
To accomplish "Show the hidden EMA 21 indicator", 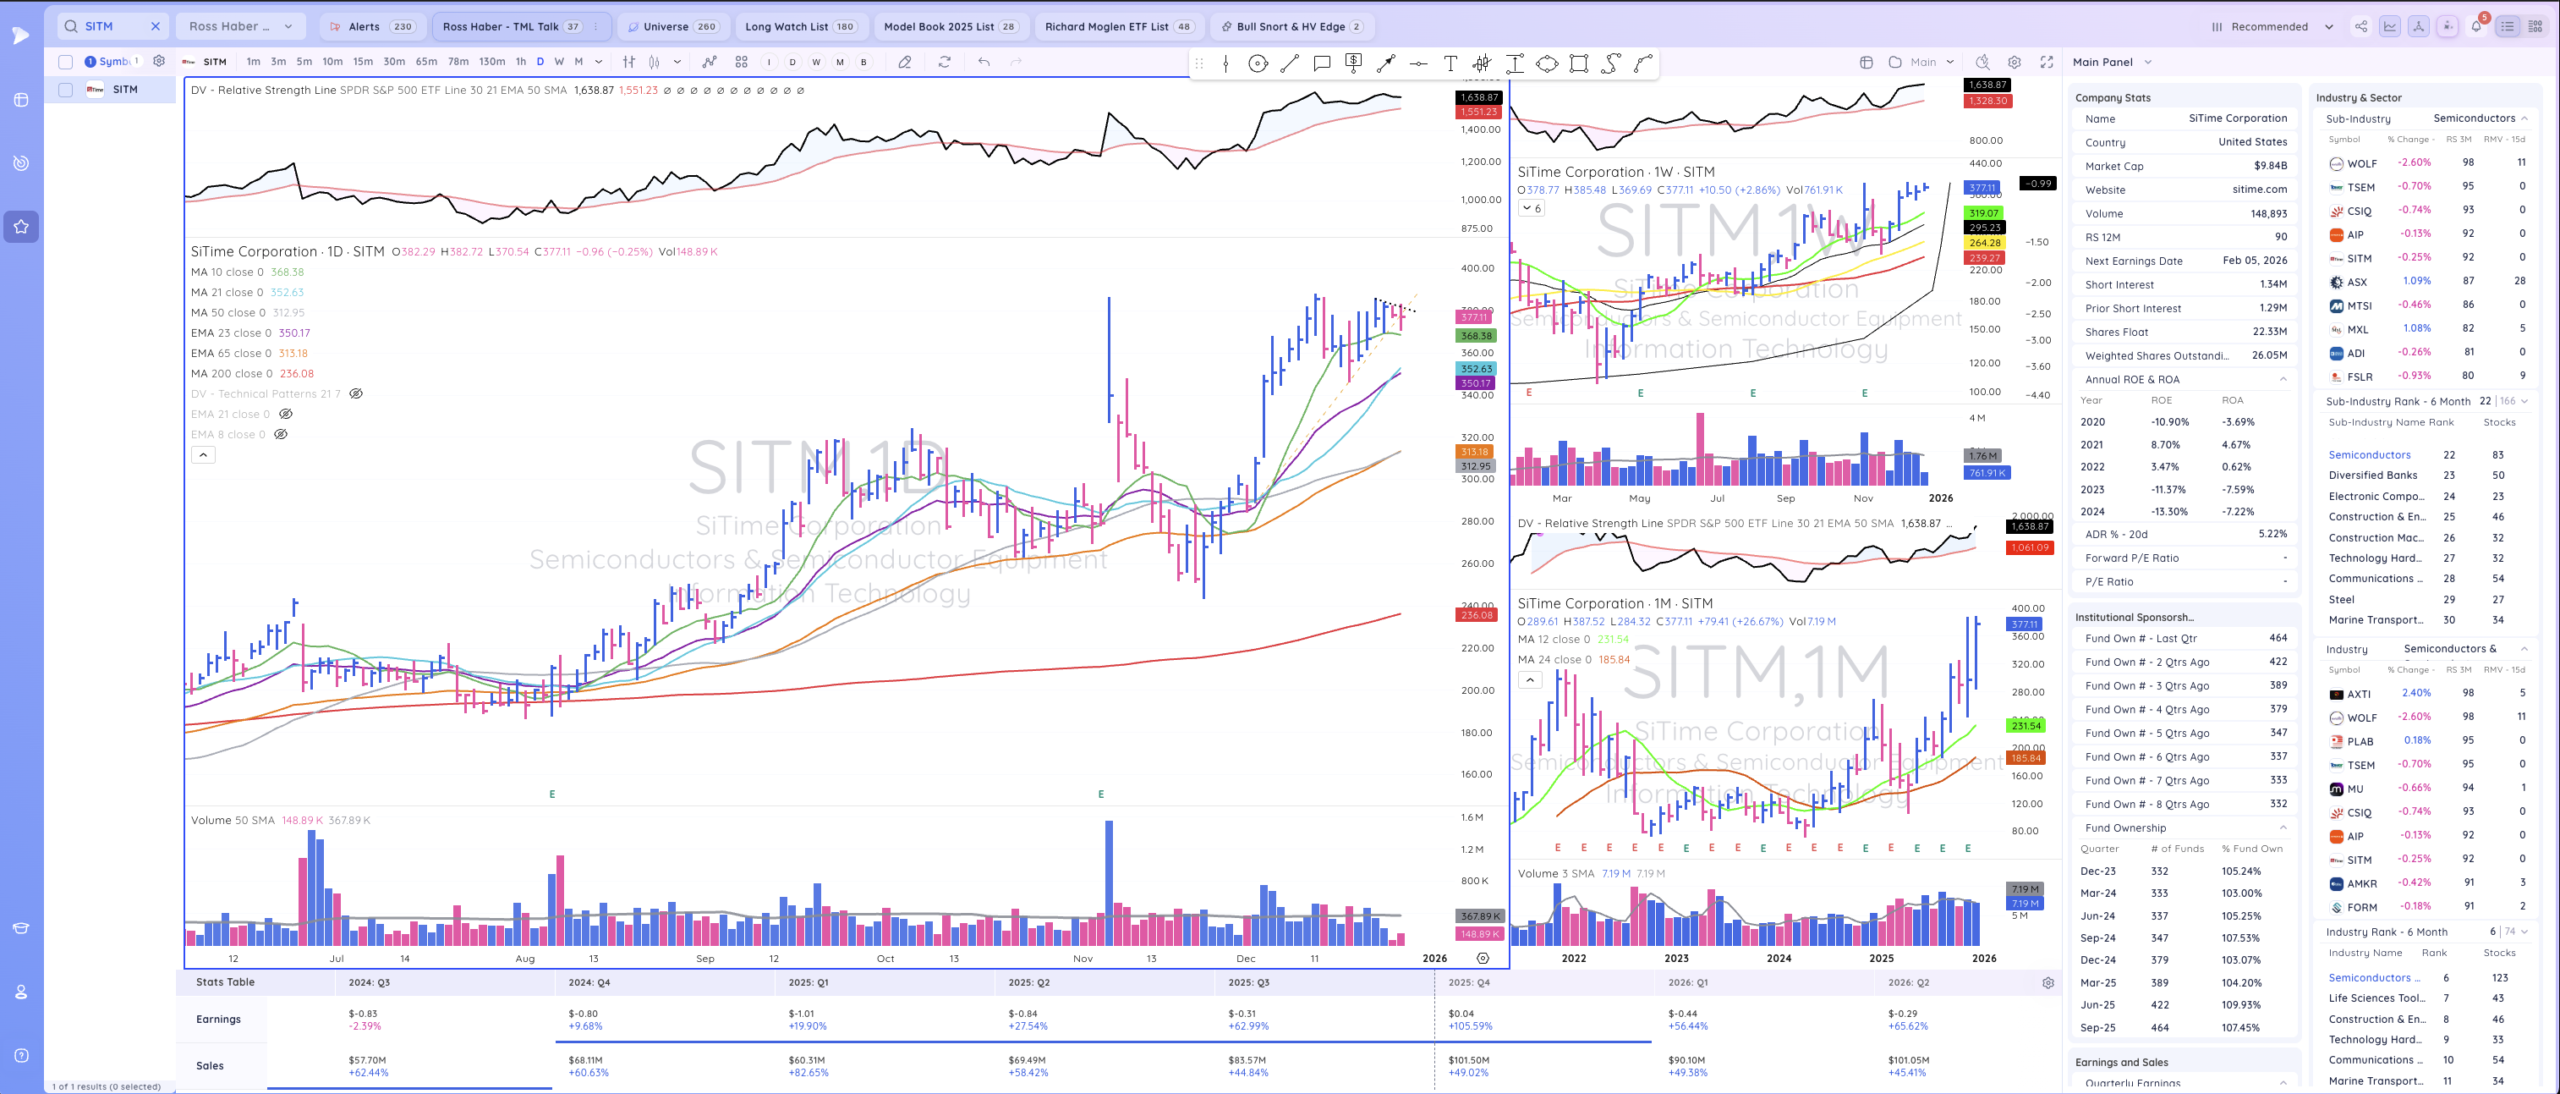I will click(286, 414).
